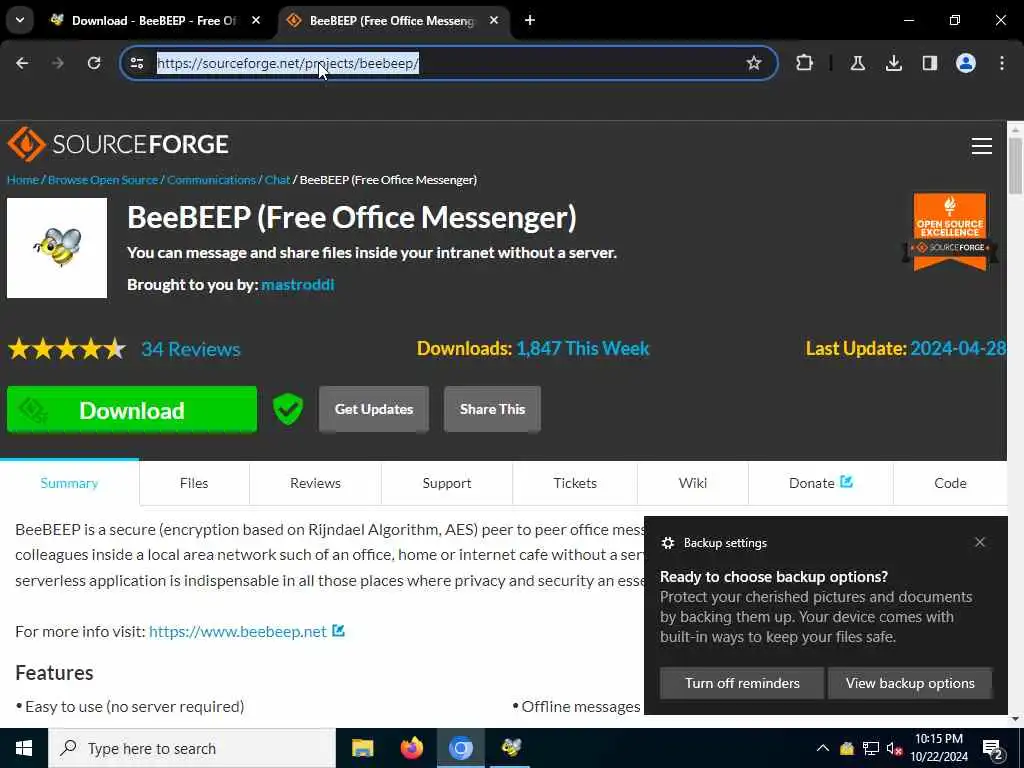Open the Support tab
Image resolution: width=1024 pixels, height=768 pixels.
(447, 483)
